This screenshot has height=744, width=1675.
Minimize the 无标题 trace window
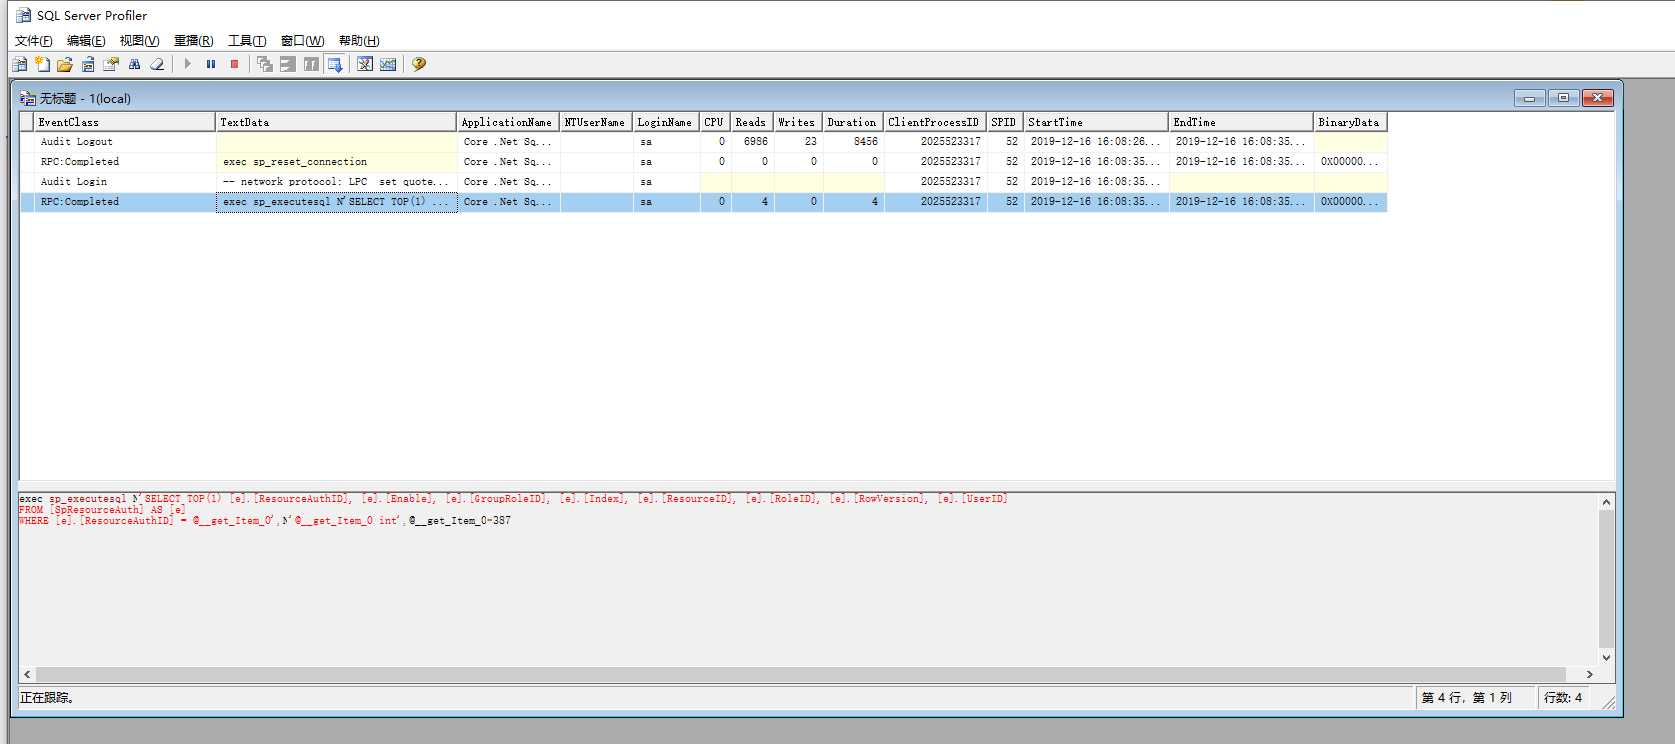(1529, 98)
